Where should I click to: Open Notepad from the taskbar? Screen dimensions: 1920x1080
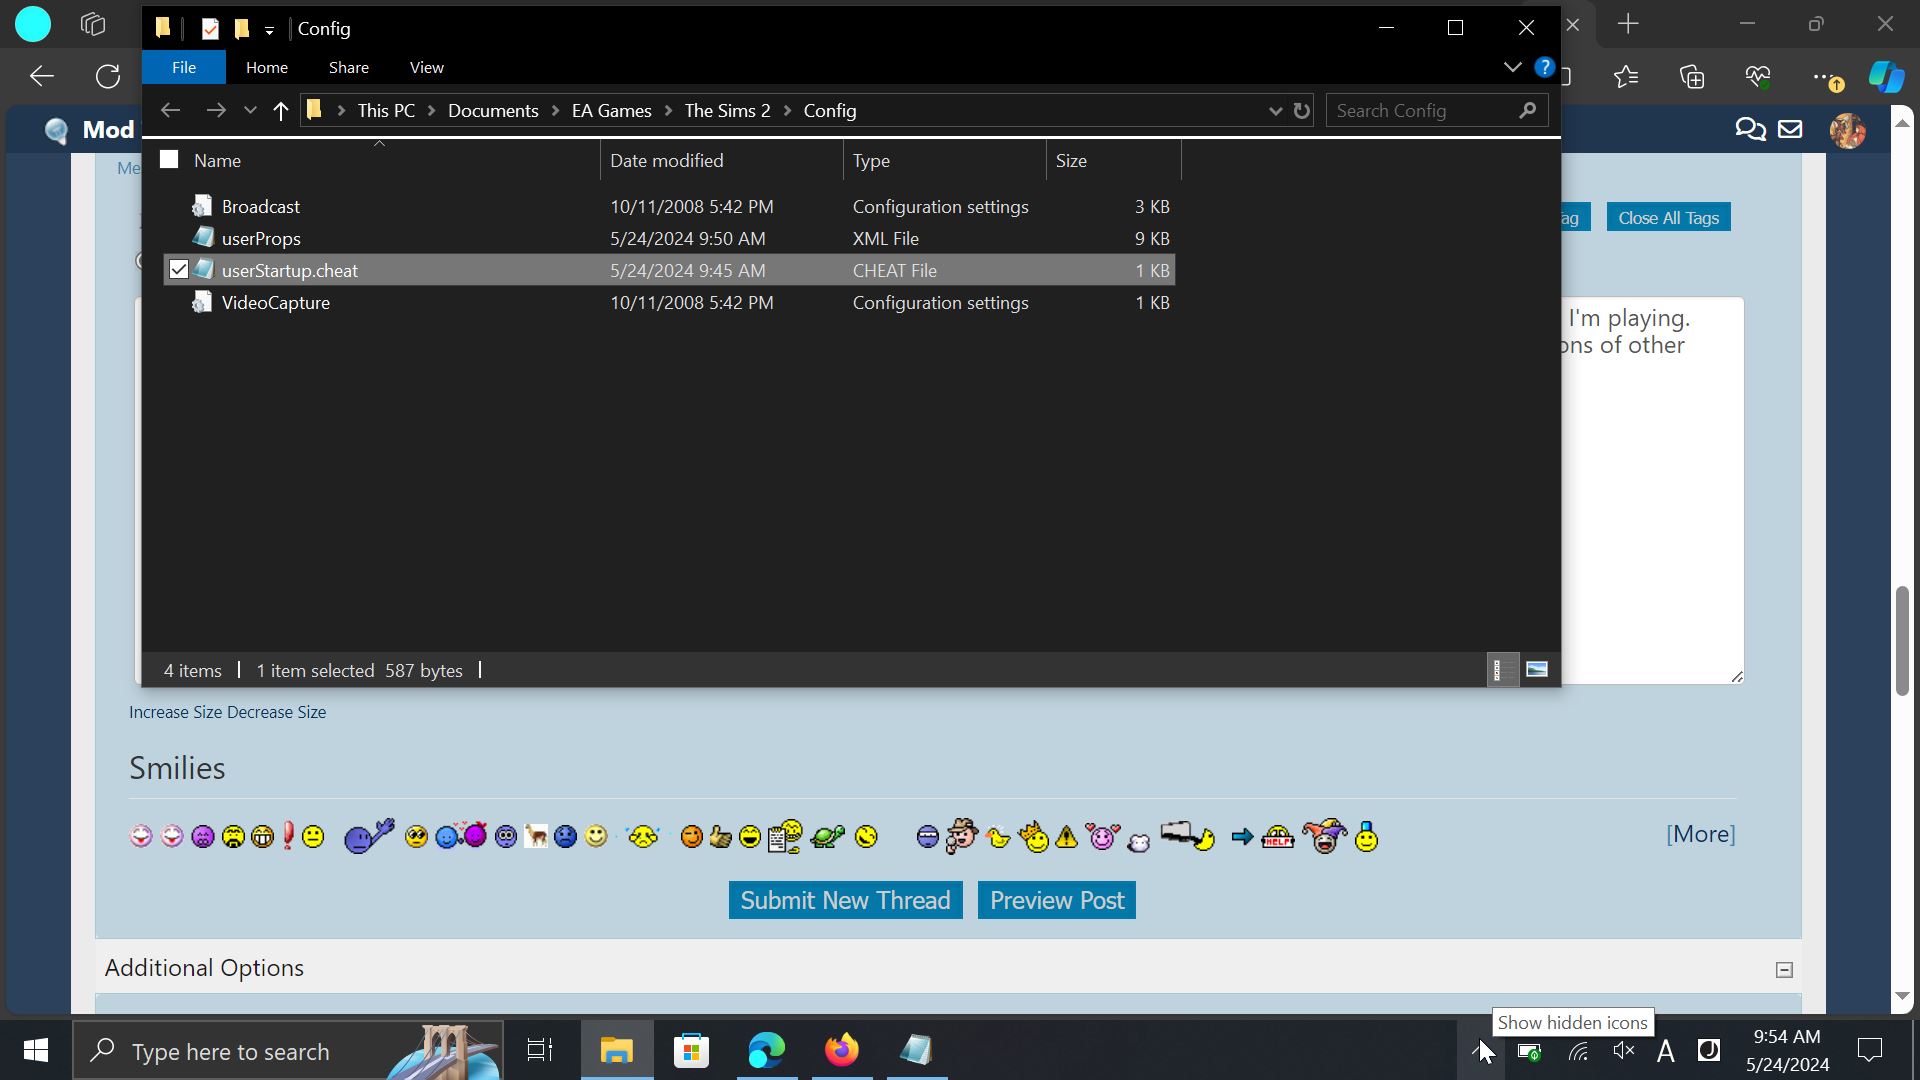(x=915, y=1050)
